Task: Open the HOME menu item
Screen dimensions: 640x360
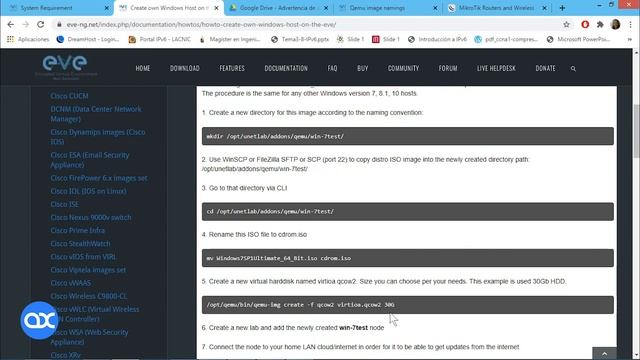Action: 143,69
